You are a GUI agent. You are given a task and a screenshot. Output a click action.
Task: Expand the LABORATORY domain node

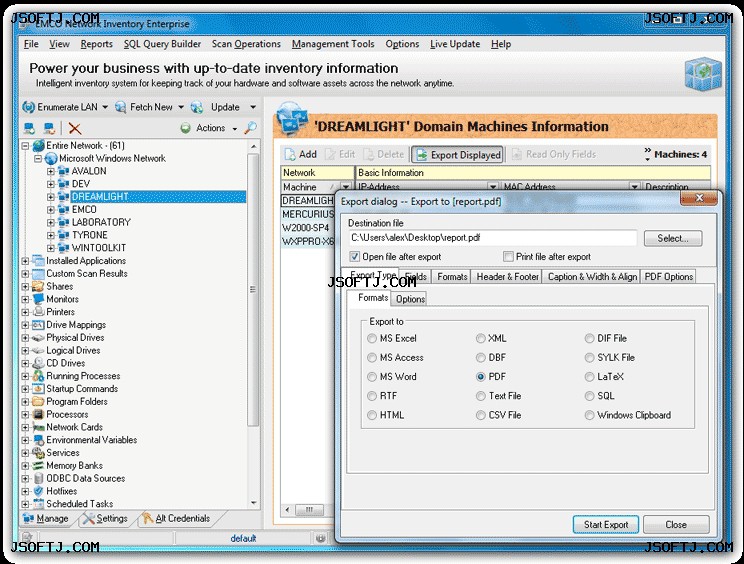tap(51, 222)
